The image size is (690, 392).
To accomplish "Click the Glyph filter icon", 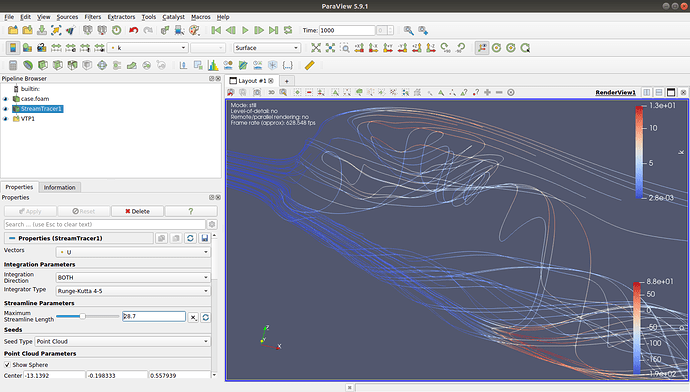I will 102,66.
